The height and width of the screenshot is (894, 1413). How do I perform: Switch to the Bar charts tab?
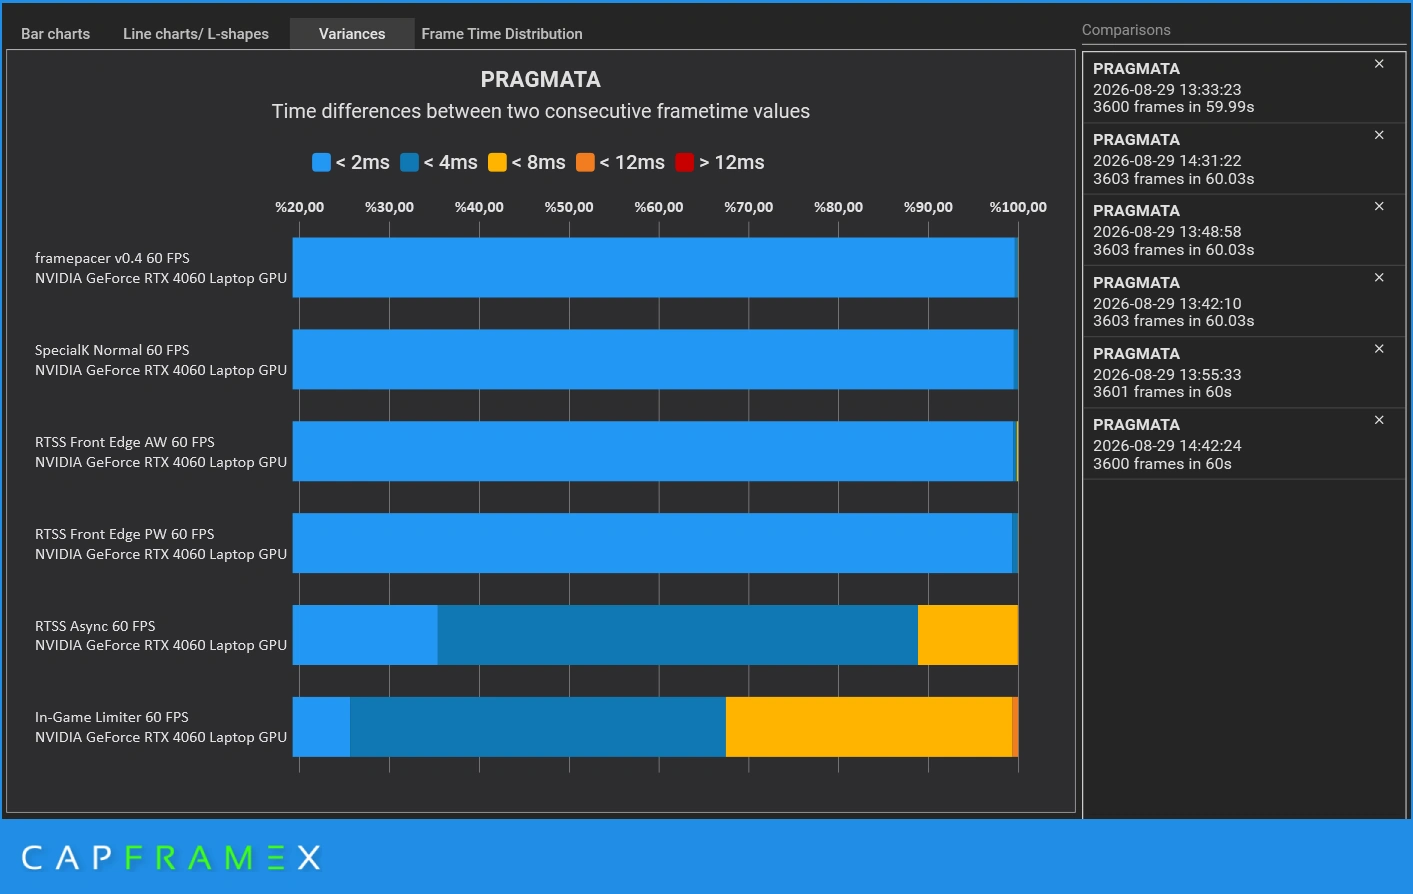55,34
